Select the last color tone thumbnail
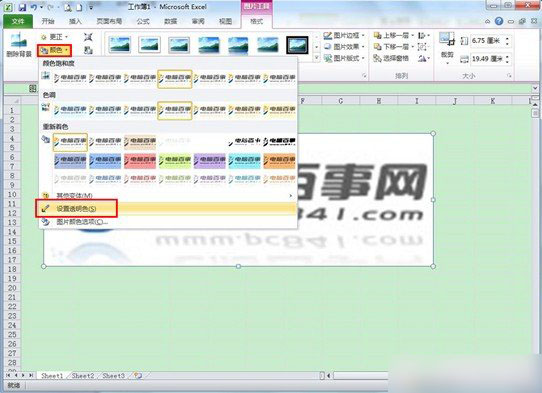Image resolution: width=542 pixels, height=393 pixels. (279, 110)
